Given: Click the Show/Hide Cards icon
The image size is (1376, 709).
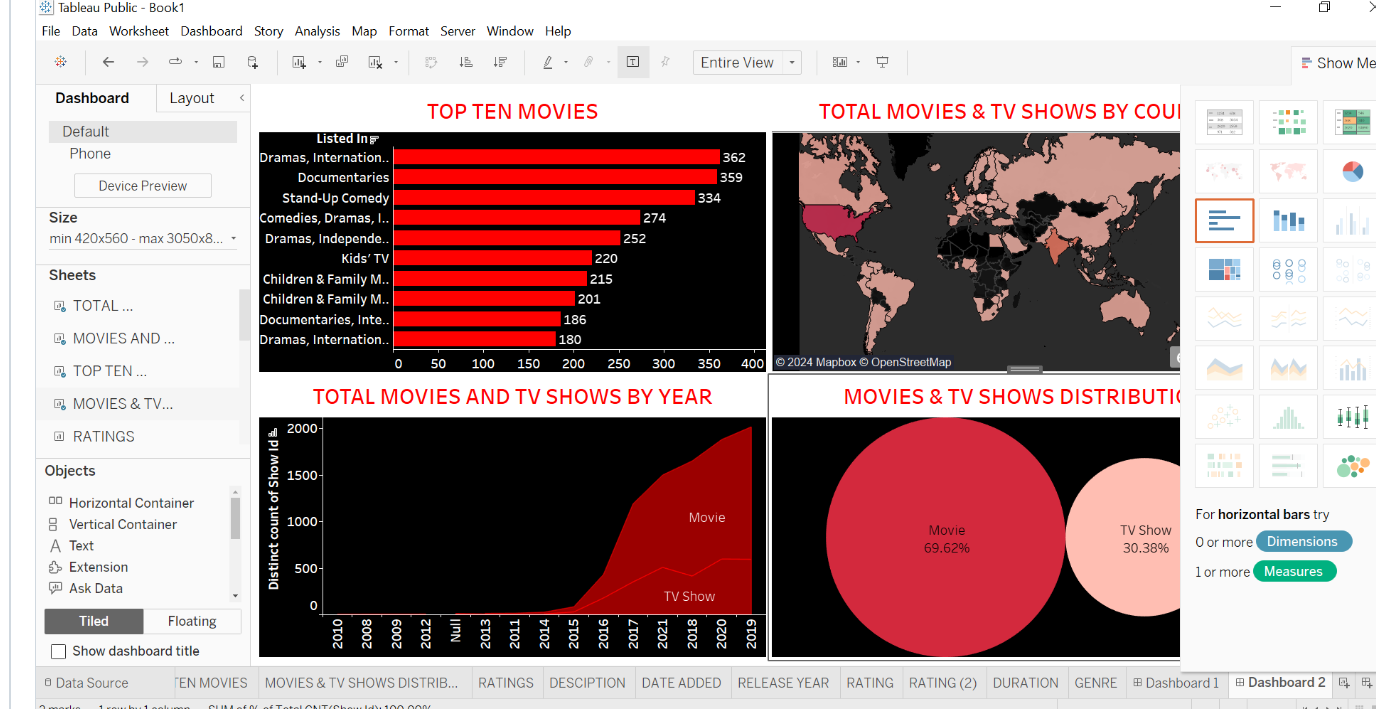Looking at the screenshot, I should pos(839,62).
